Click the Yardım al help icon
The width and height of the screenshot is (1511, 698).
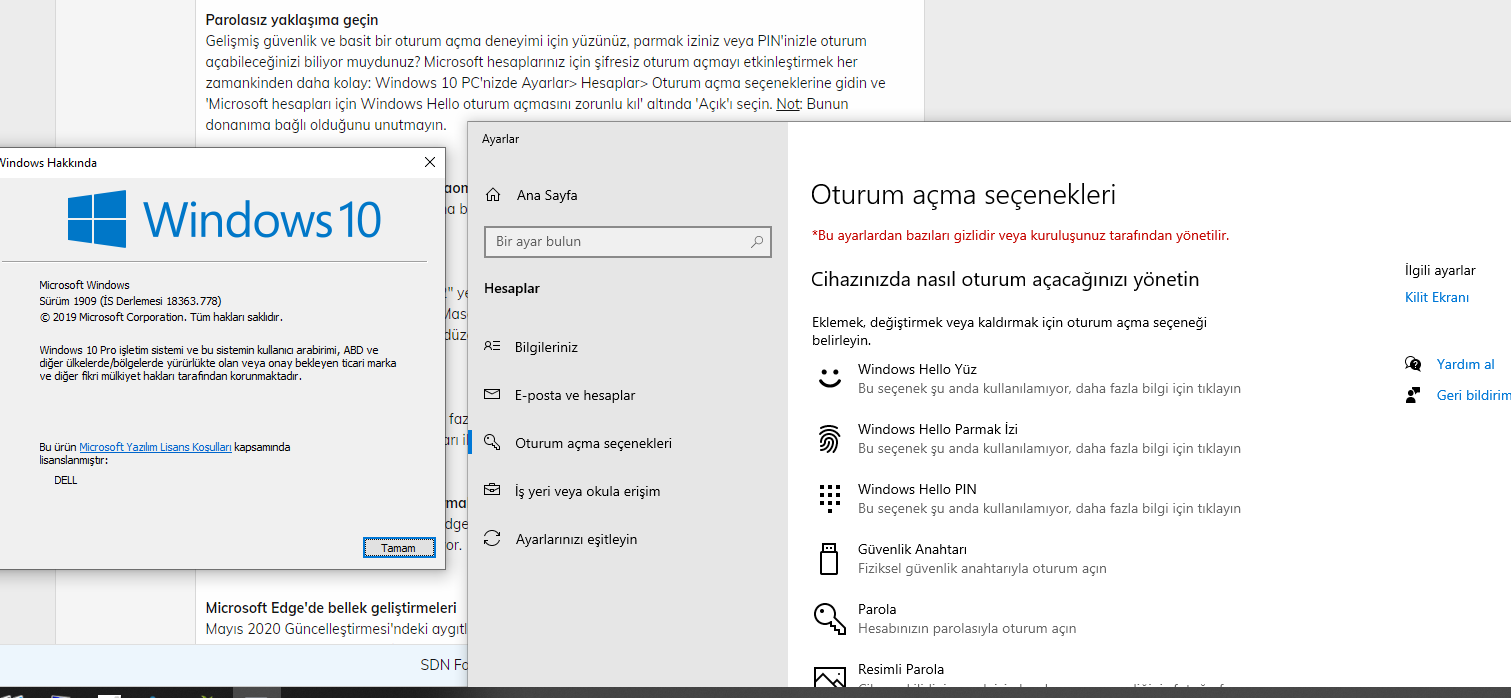click(x=1413, y=364)
